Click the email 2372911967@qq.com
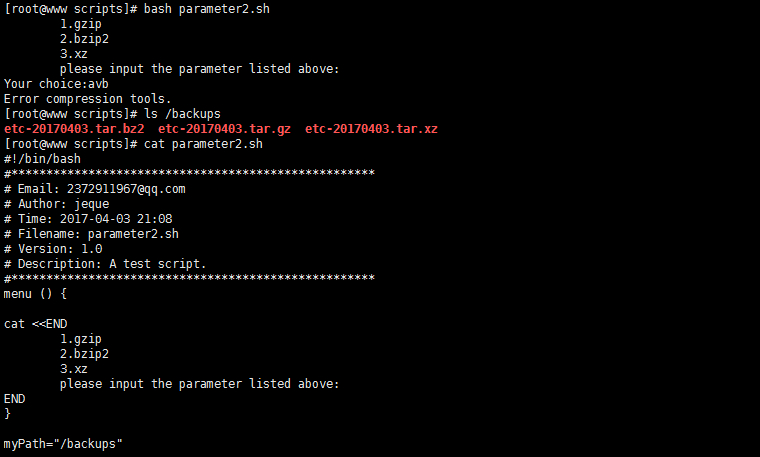760x457 pixels. click(x=126, y=189)
